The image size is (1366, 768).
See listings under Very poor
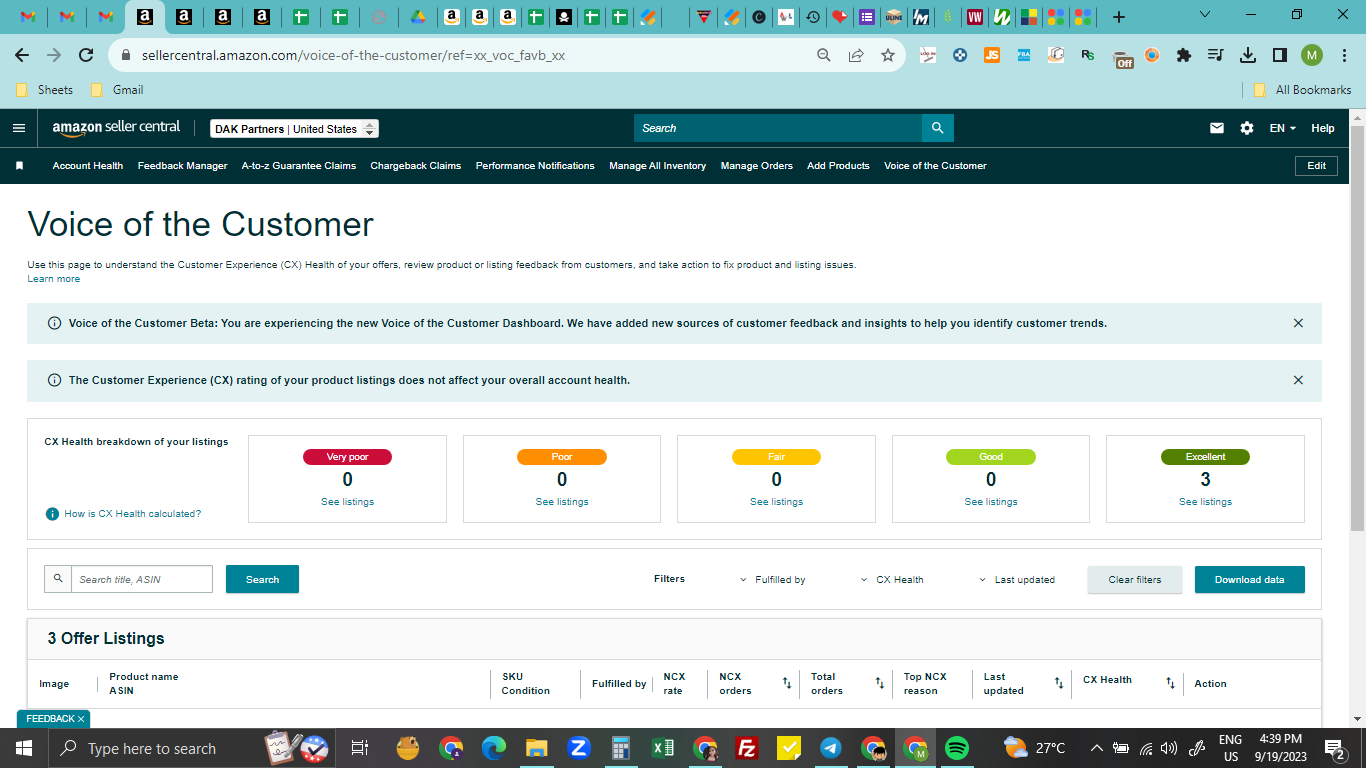(x=347, y=502)
